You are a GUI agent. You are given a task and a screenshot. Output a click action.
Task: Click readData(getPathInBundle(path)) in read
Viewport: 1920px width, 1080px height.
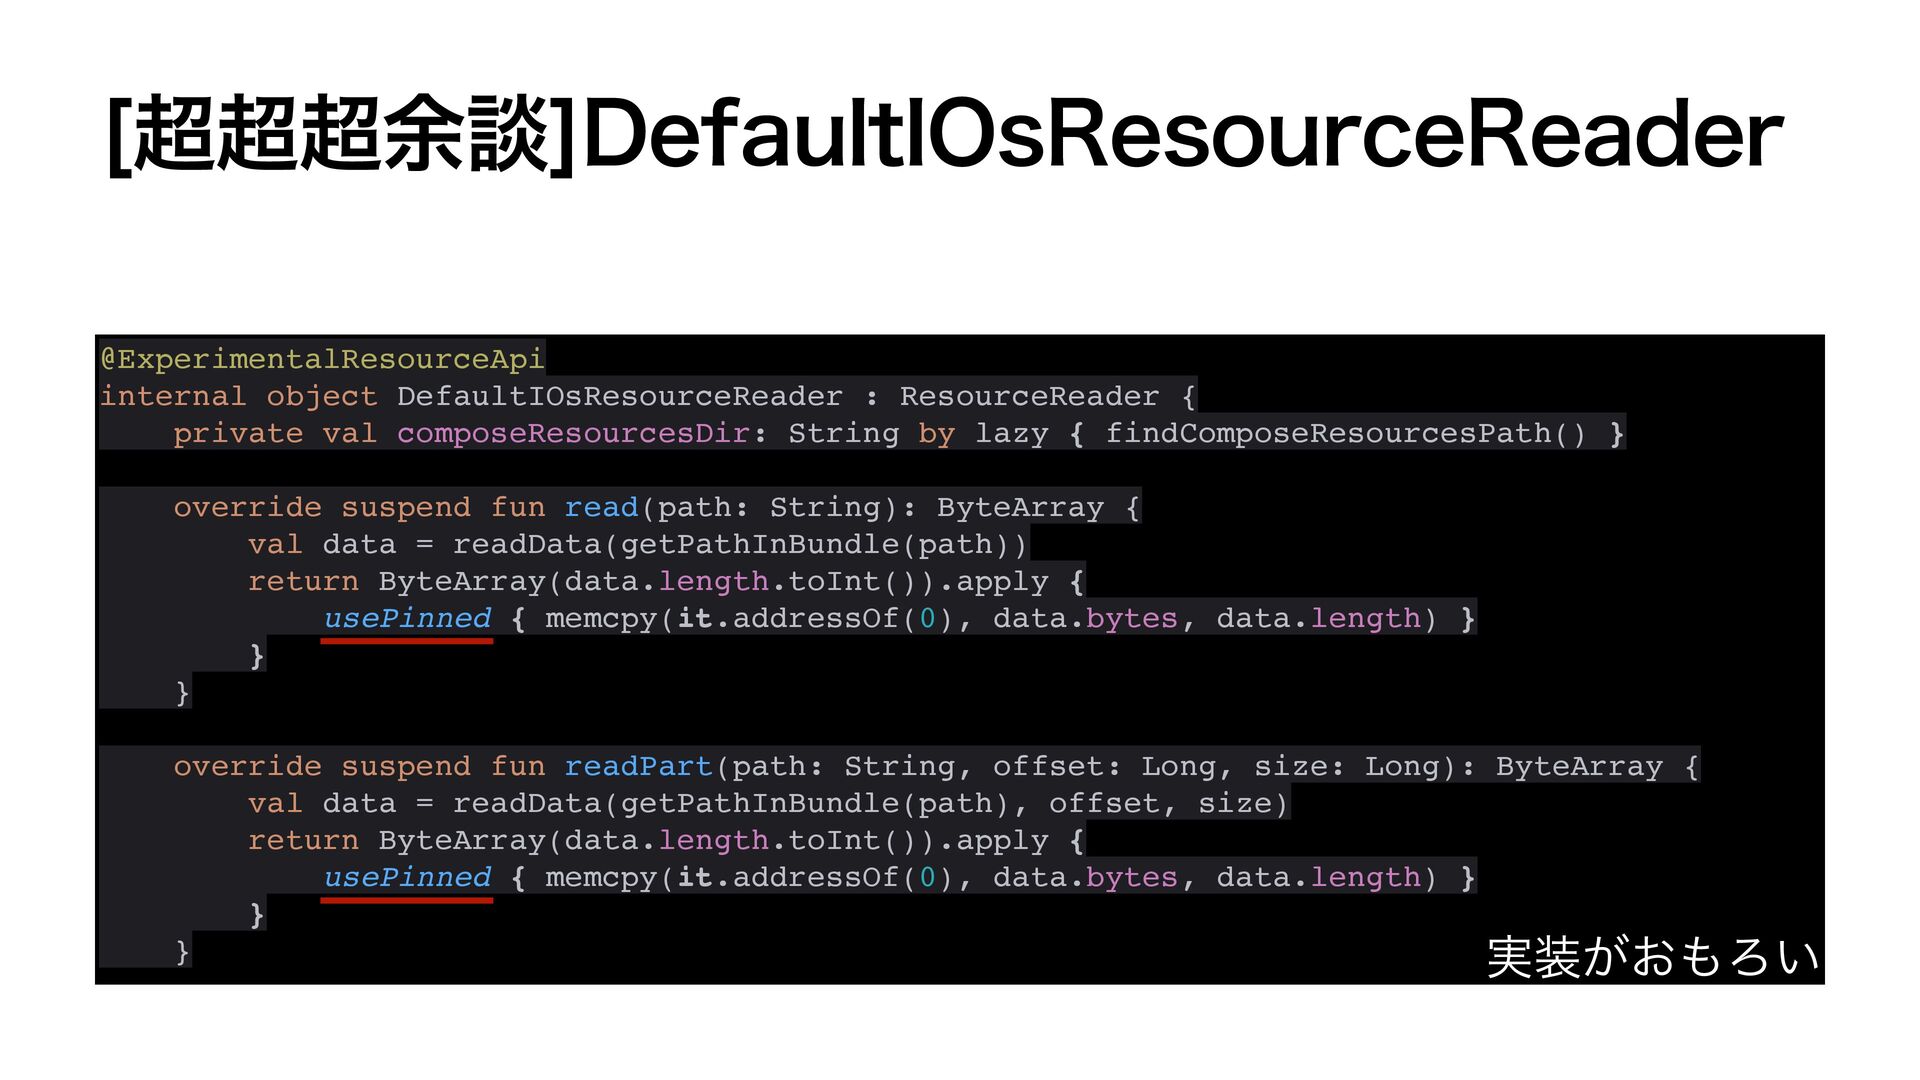740,544
